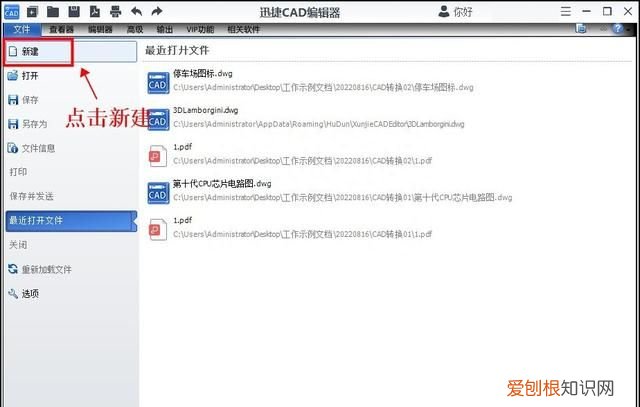Viewport: 640px width, 407px height.
Task: Click the new file icon in title toolbar
Action: coord(32,12)
